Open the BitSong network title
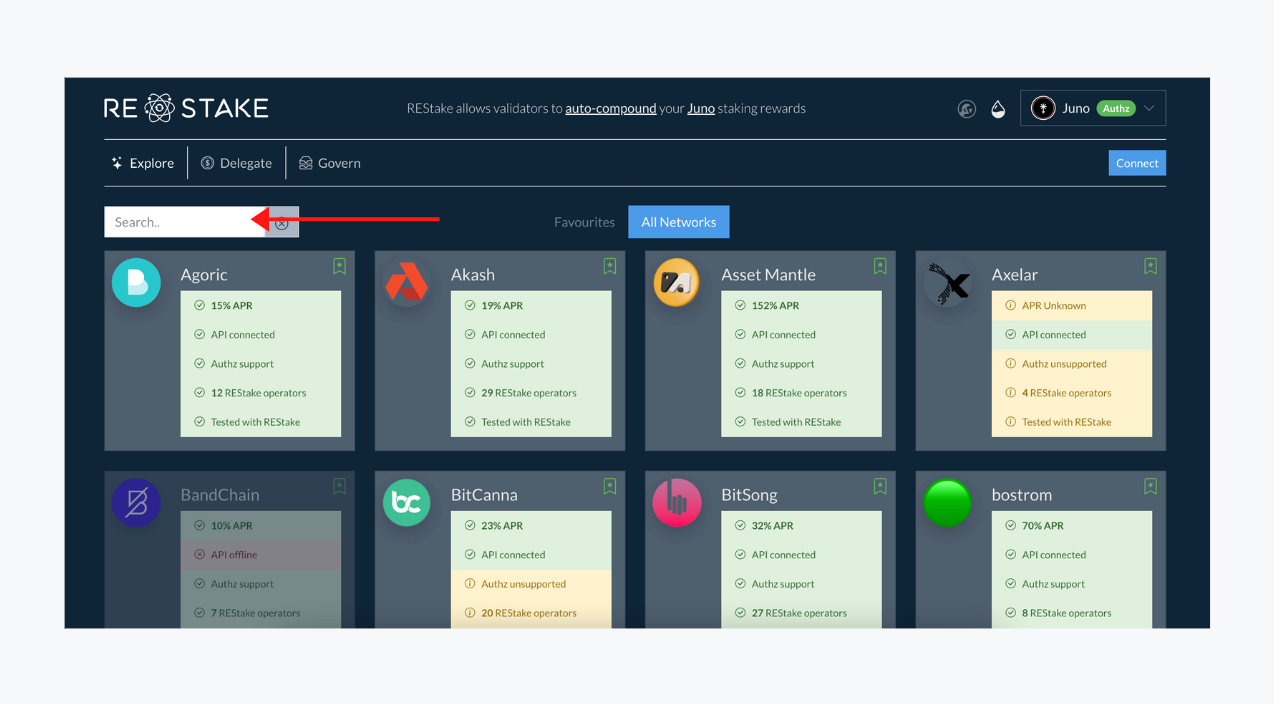 pyautogui.click(x=750, y=494)
